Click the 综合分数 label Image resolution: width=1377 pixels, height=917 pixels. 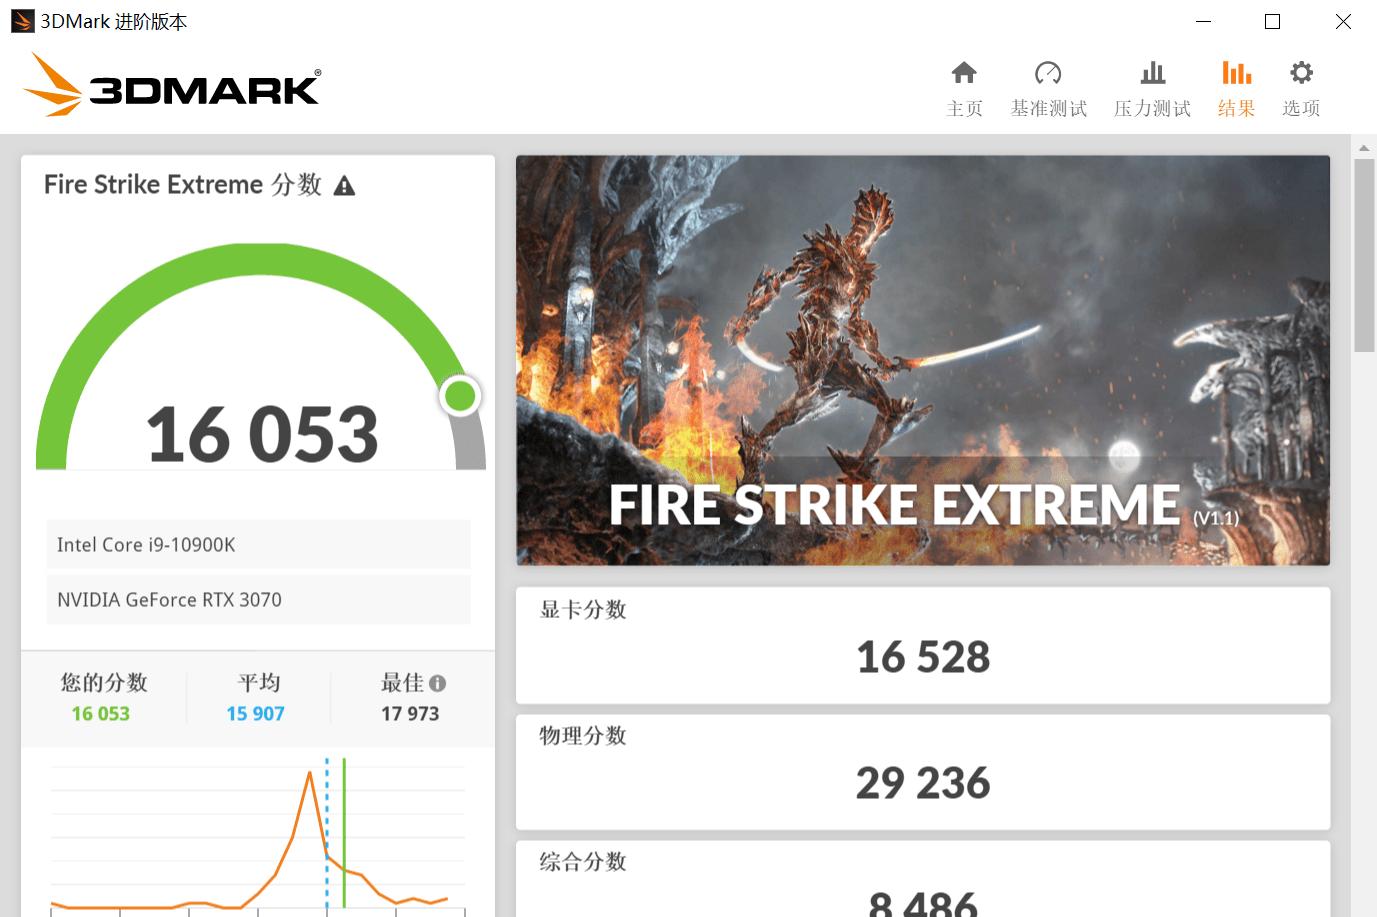[583, 862]
